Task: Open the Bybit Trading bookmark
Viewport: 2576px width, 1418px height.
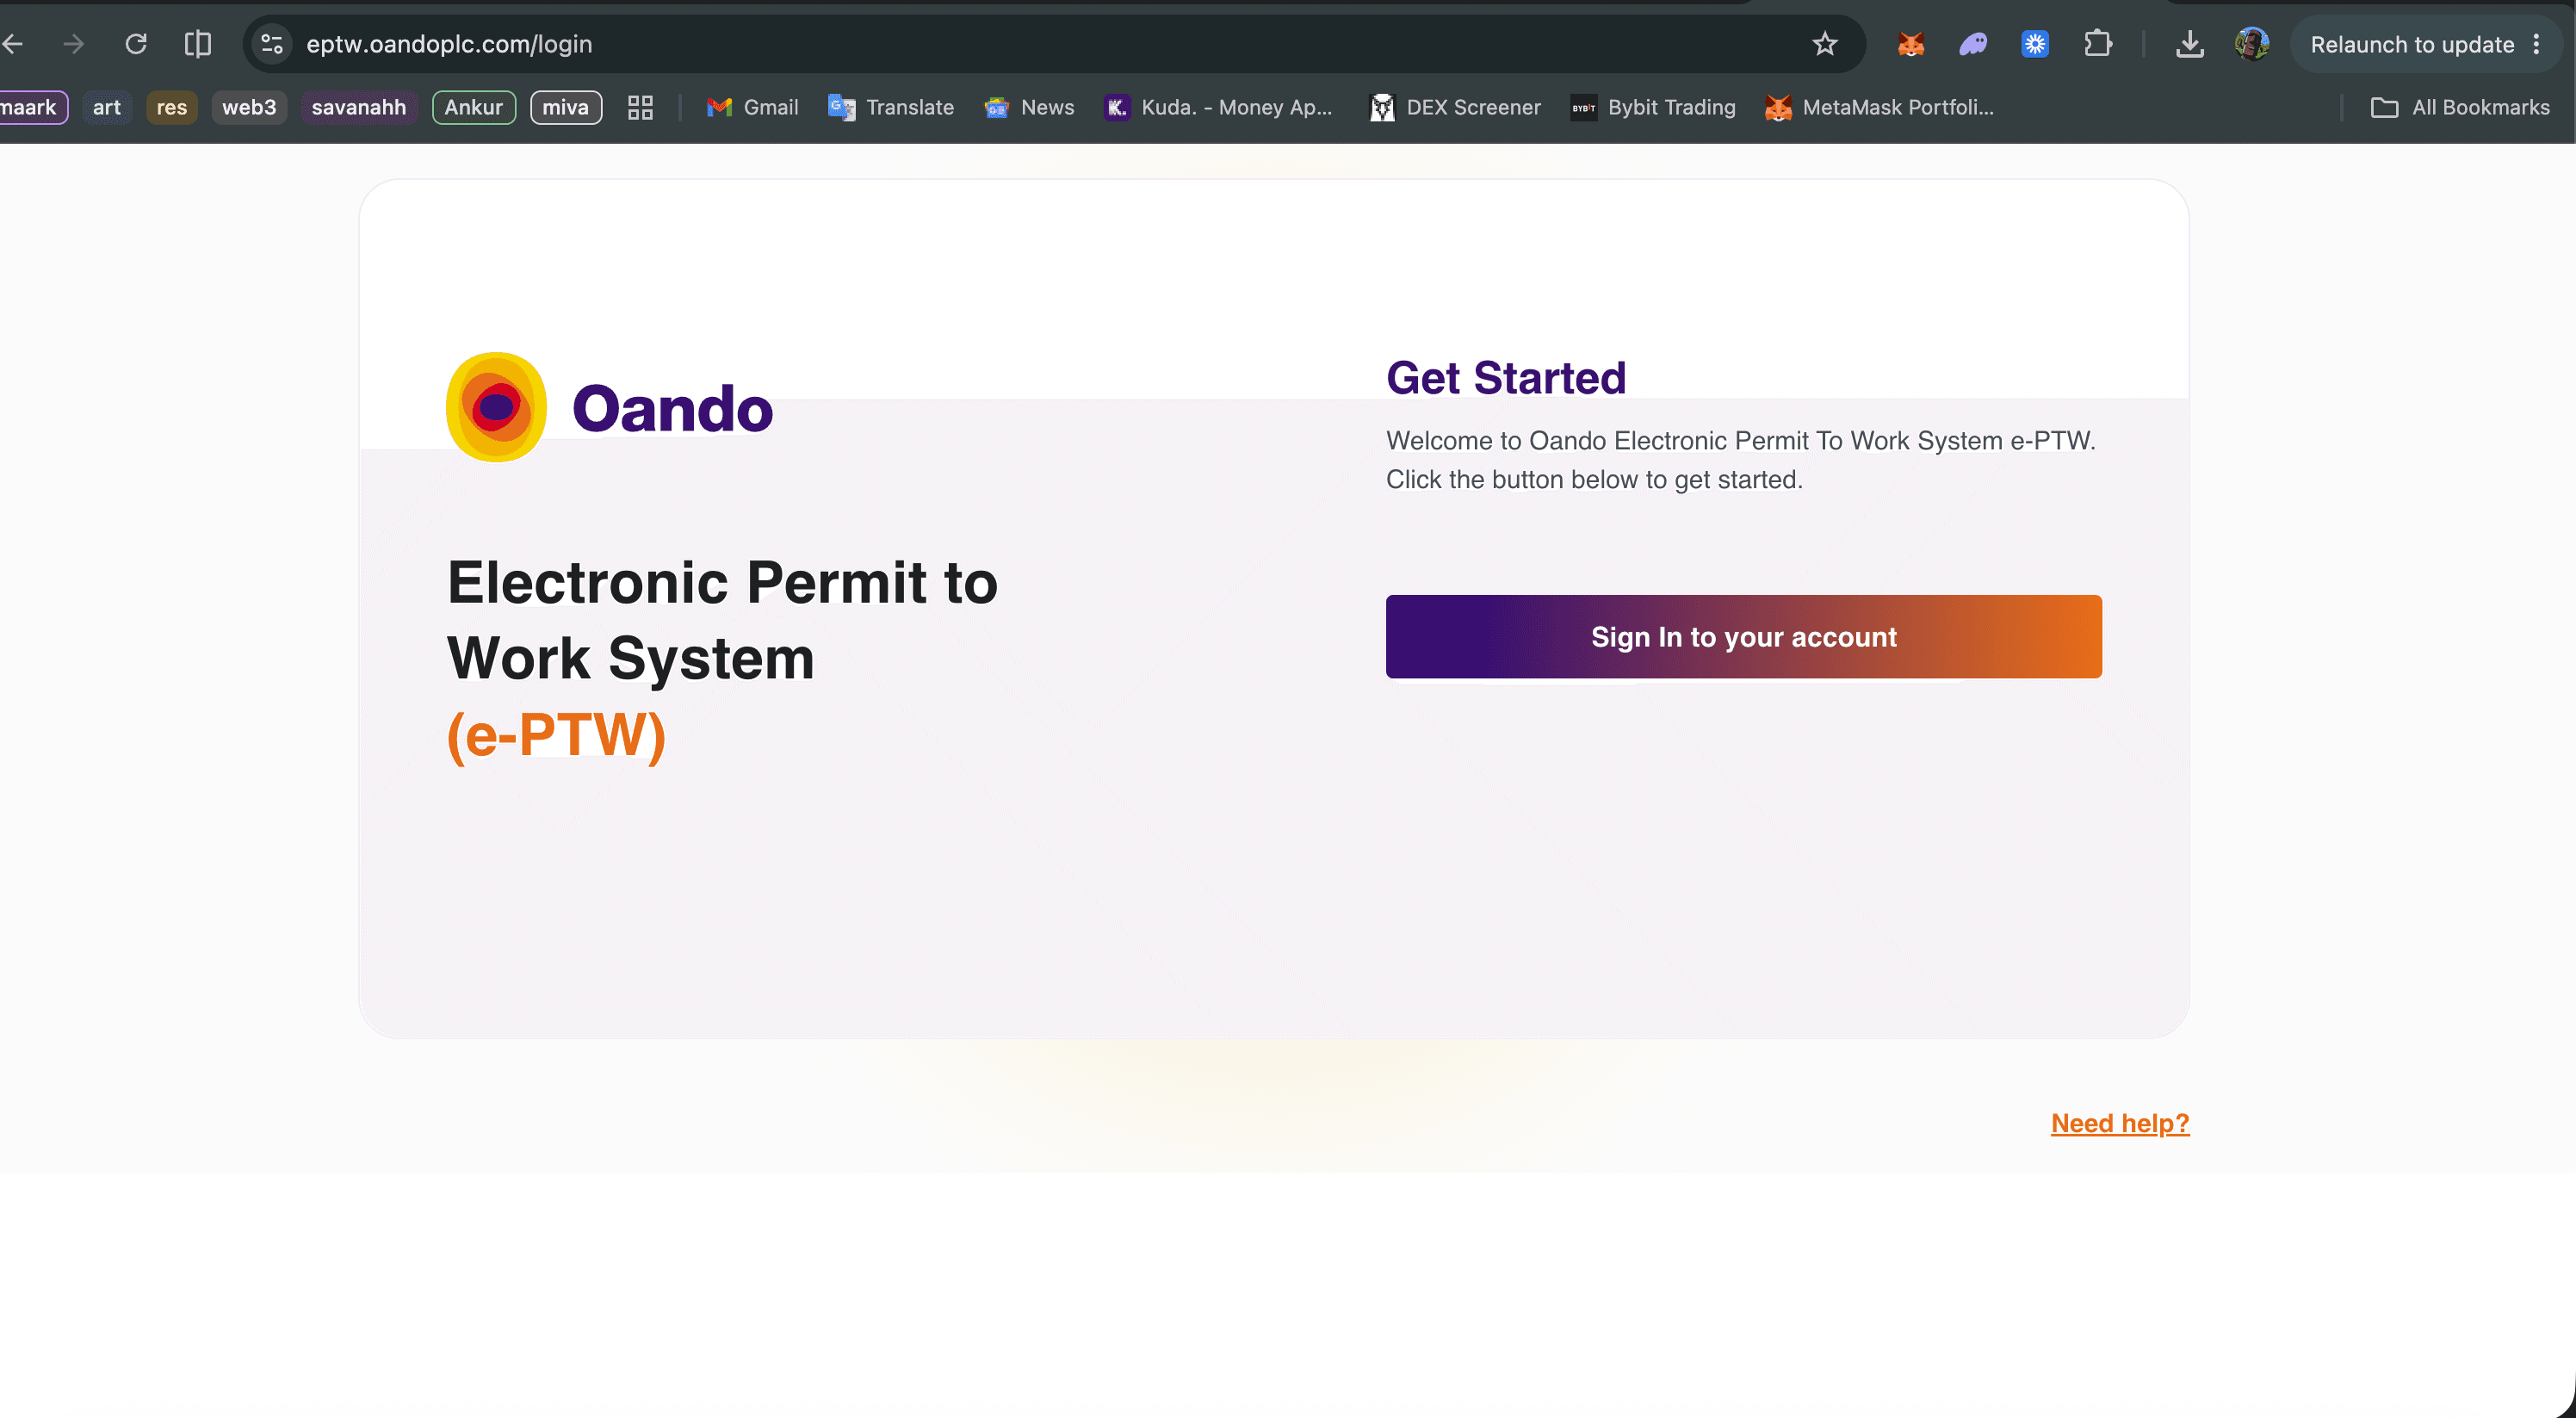Action: tap(1653, 107)
